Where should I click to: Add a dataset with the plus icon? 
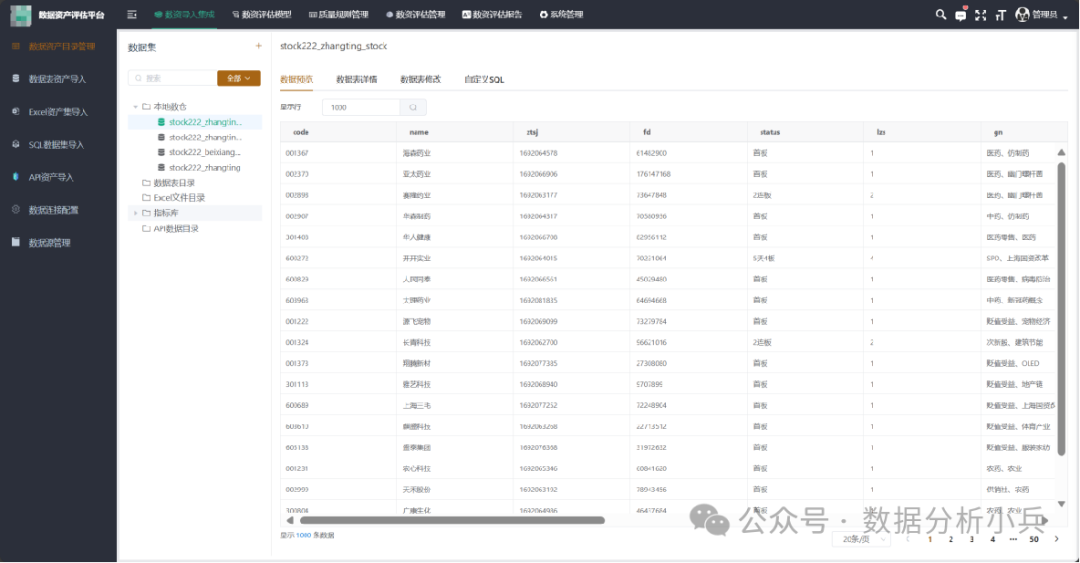point(258,46)
